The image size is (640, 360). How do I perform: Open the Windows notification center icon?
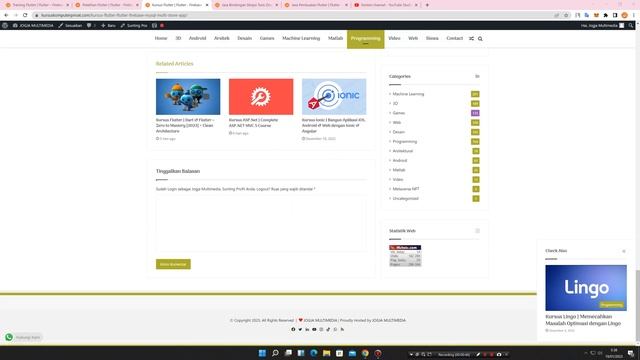click(x=631, y=353)
